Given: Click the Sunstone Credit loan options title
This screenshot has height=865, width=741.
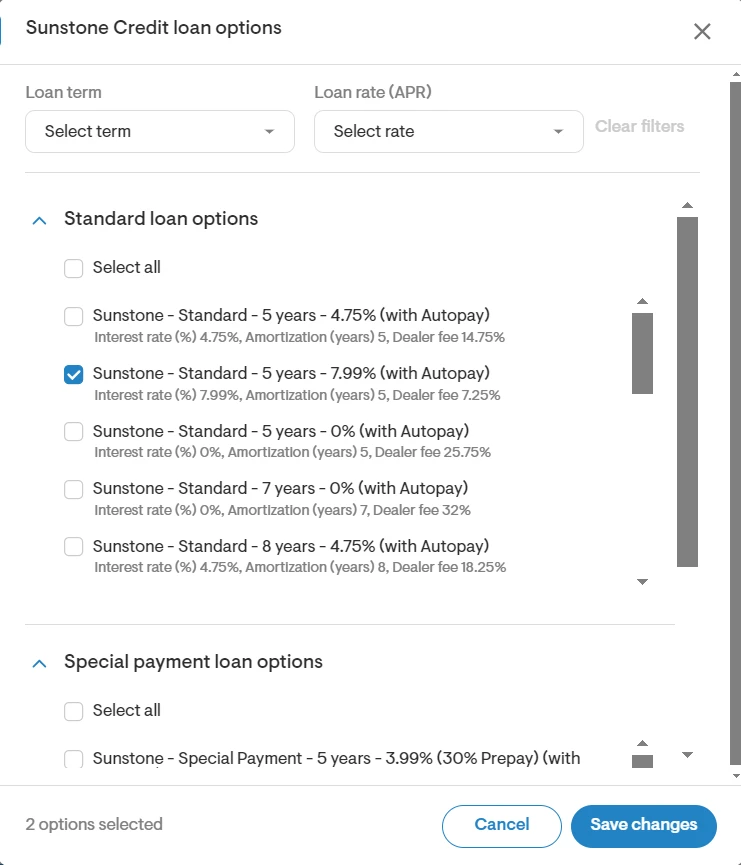Looking at the screenshot, I should (x=153, y=28).
